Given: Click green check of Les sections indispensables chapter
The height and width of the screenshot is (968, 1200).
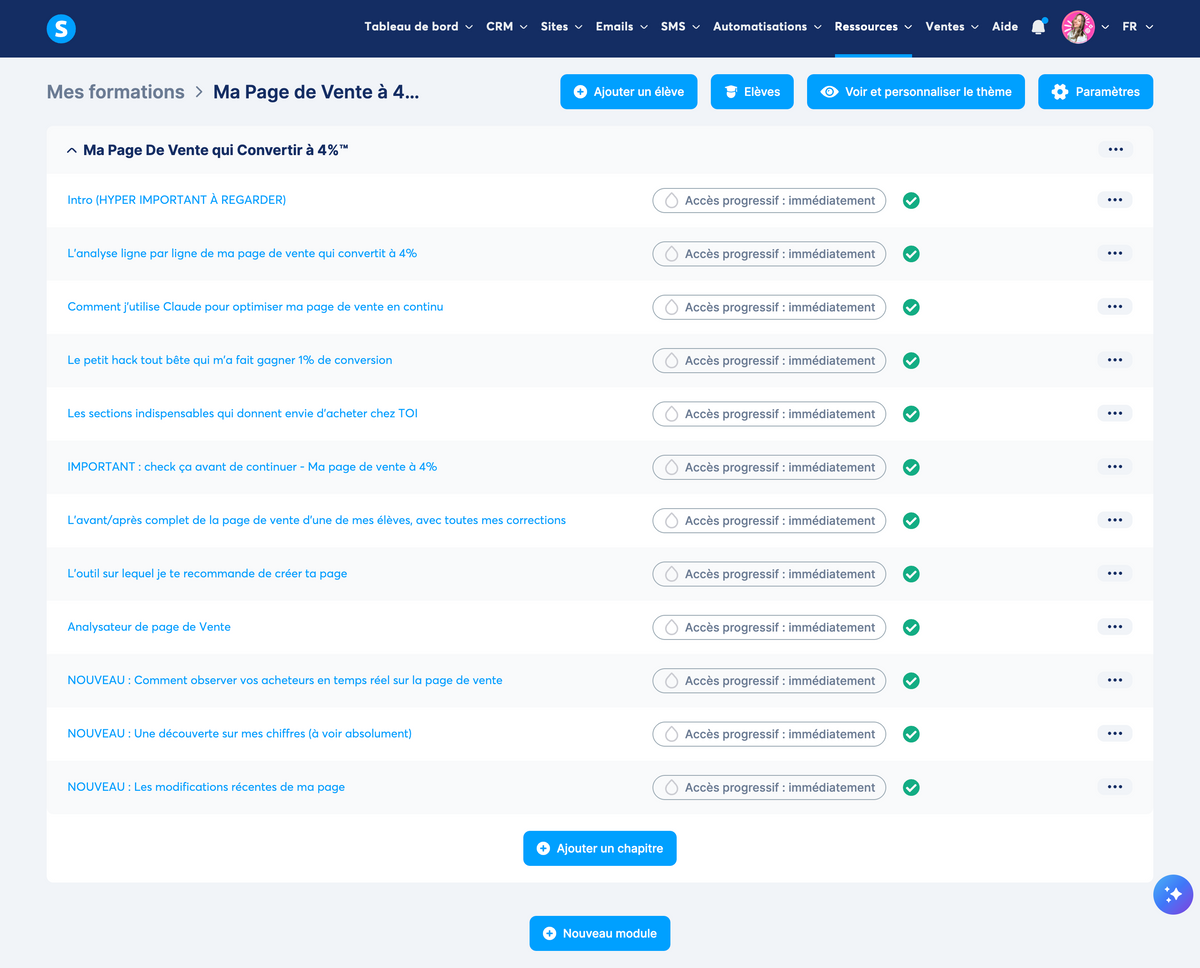Looking at the screenshot, I should click(911, 414).
